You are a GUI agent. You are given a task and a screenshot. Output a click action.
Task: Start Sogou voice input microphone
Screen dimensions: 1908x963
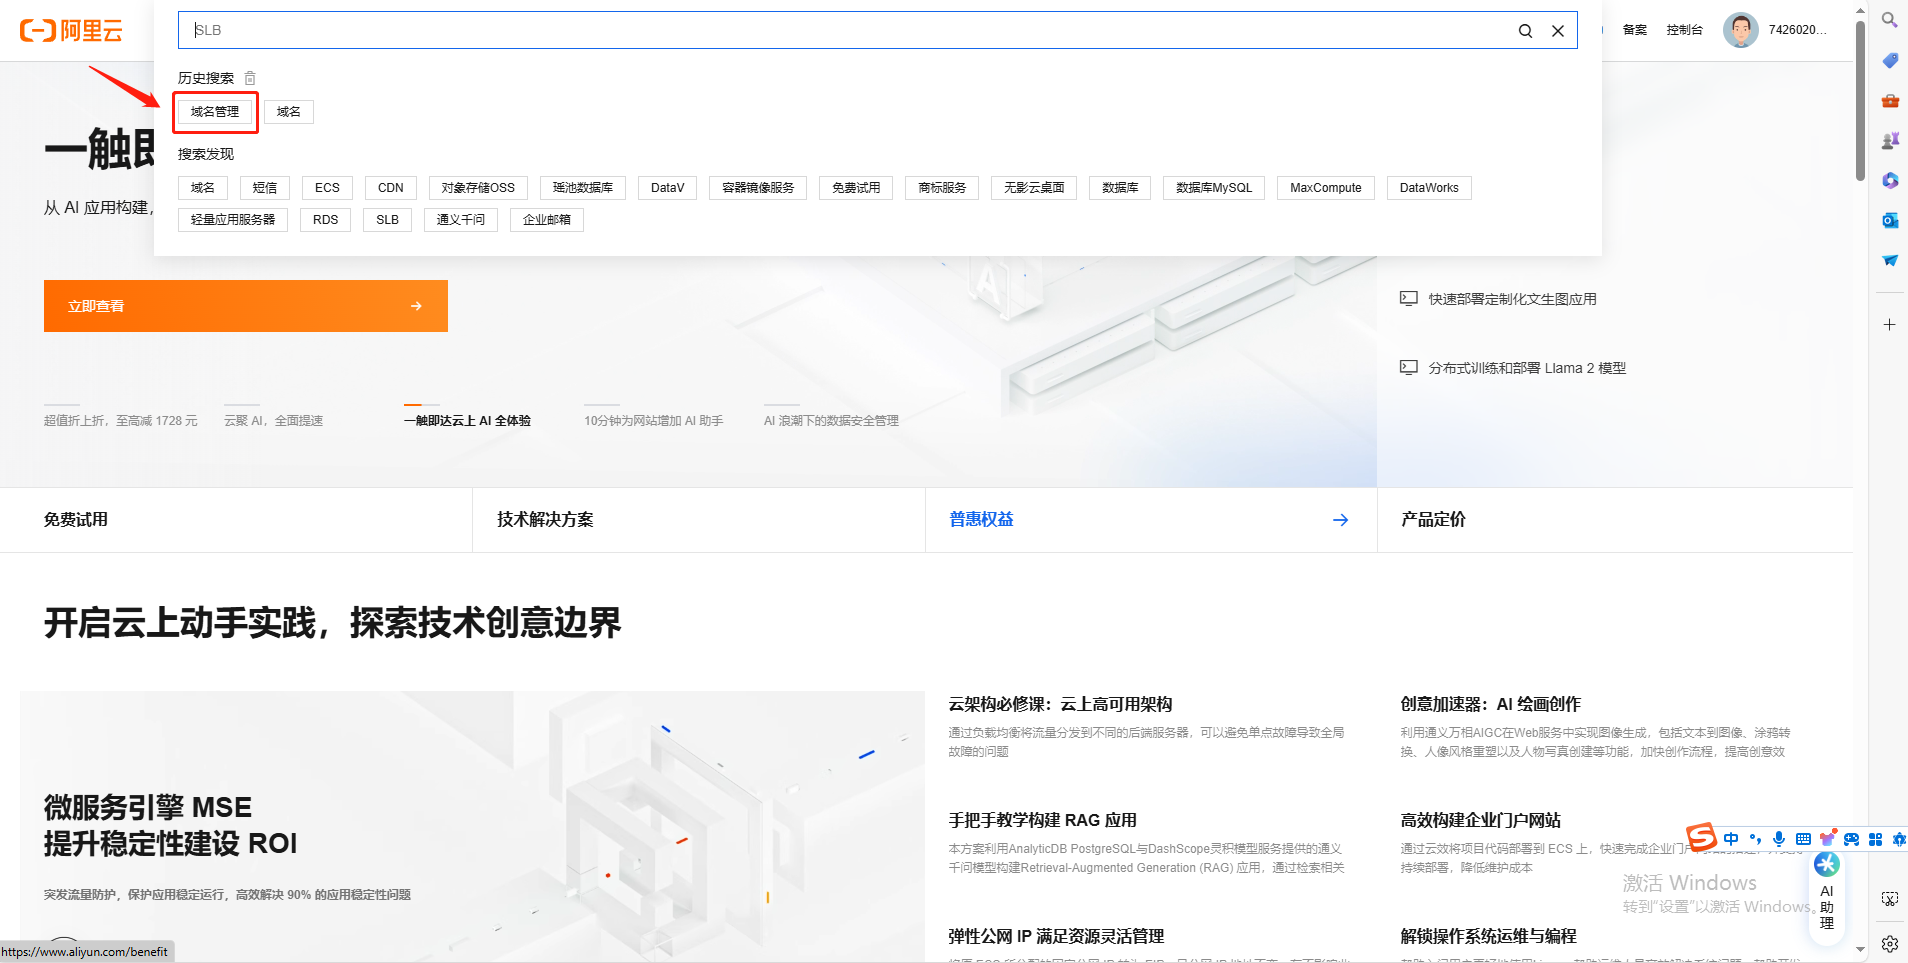[x=1779, y=839]
